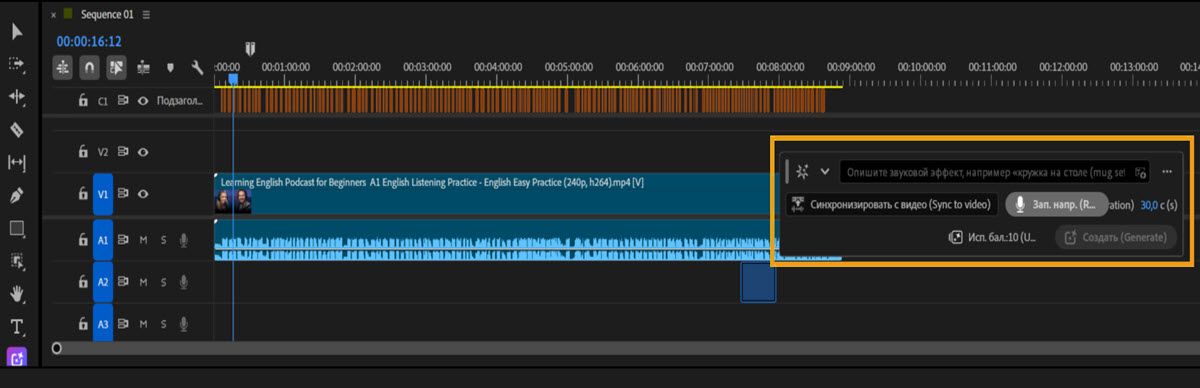Toggle lock on video track V2
This screenshot has width=1200, height=388.
pos(84,152)
